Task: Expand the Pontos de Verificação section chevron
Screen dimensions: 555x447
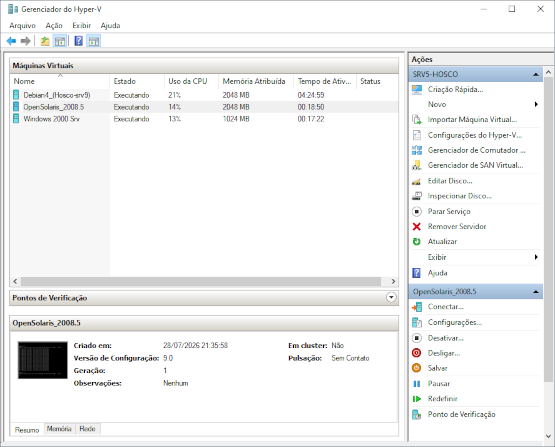Action: coord(391,297)
